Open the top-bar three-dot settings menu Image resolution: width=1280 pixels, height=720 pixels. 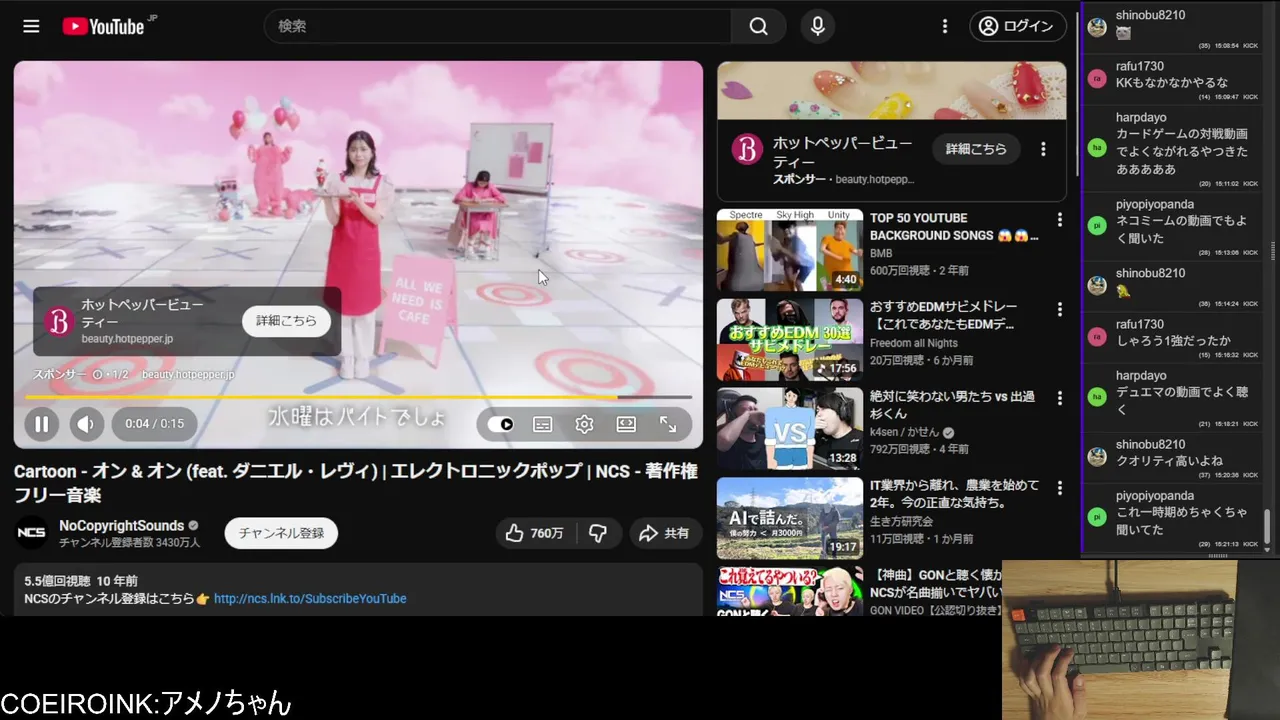(945, 26)
